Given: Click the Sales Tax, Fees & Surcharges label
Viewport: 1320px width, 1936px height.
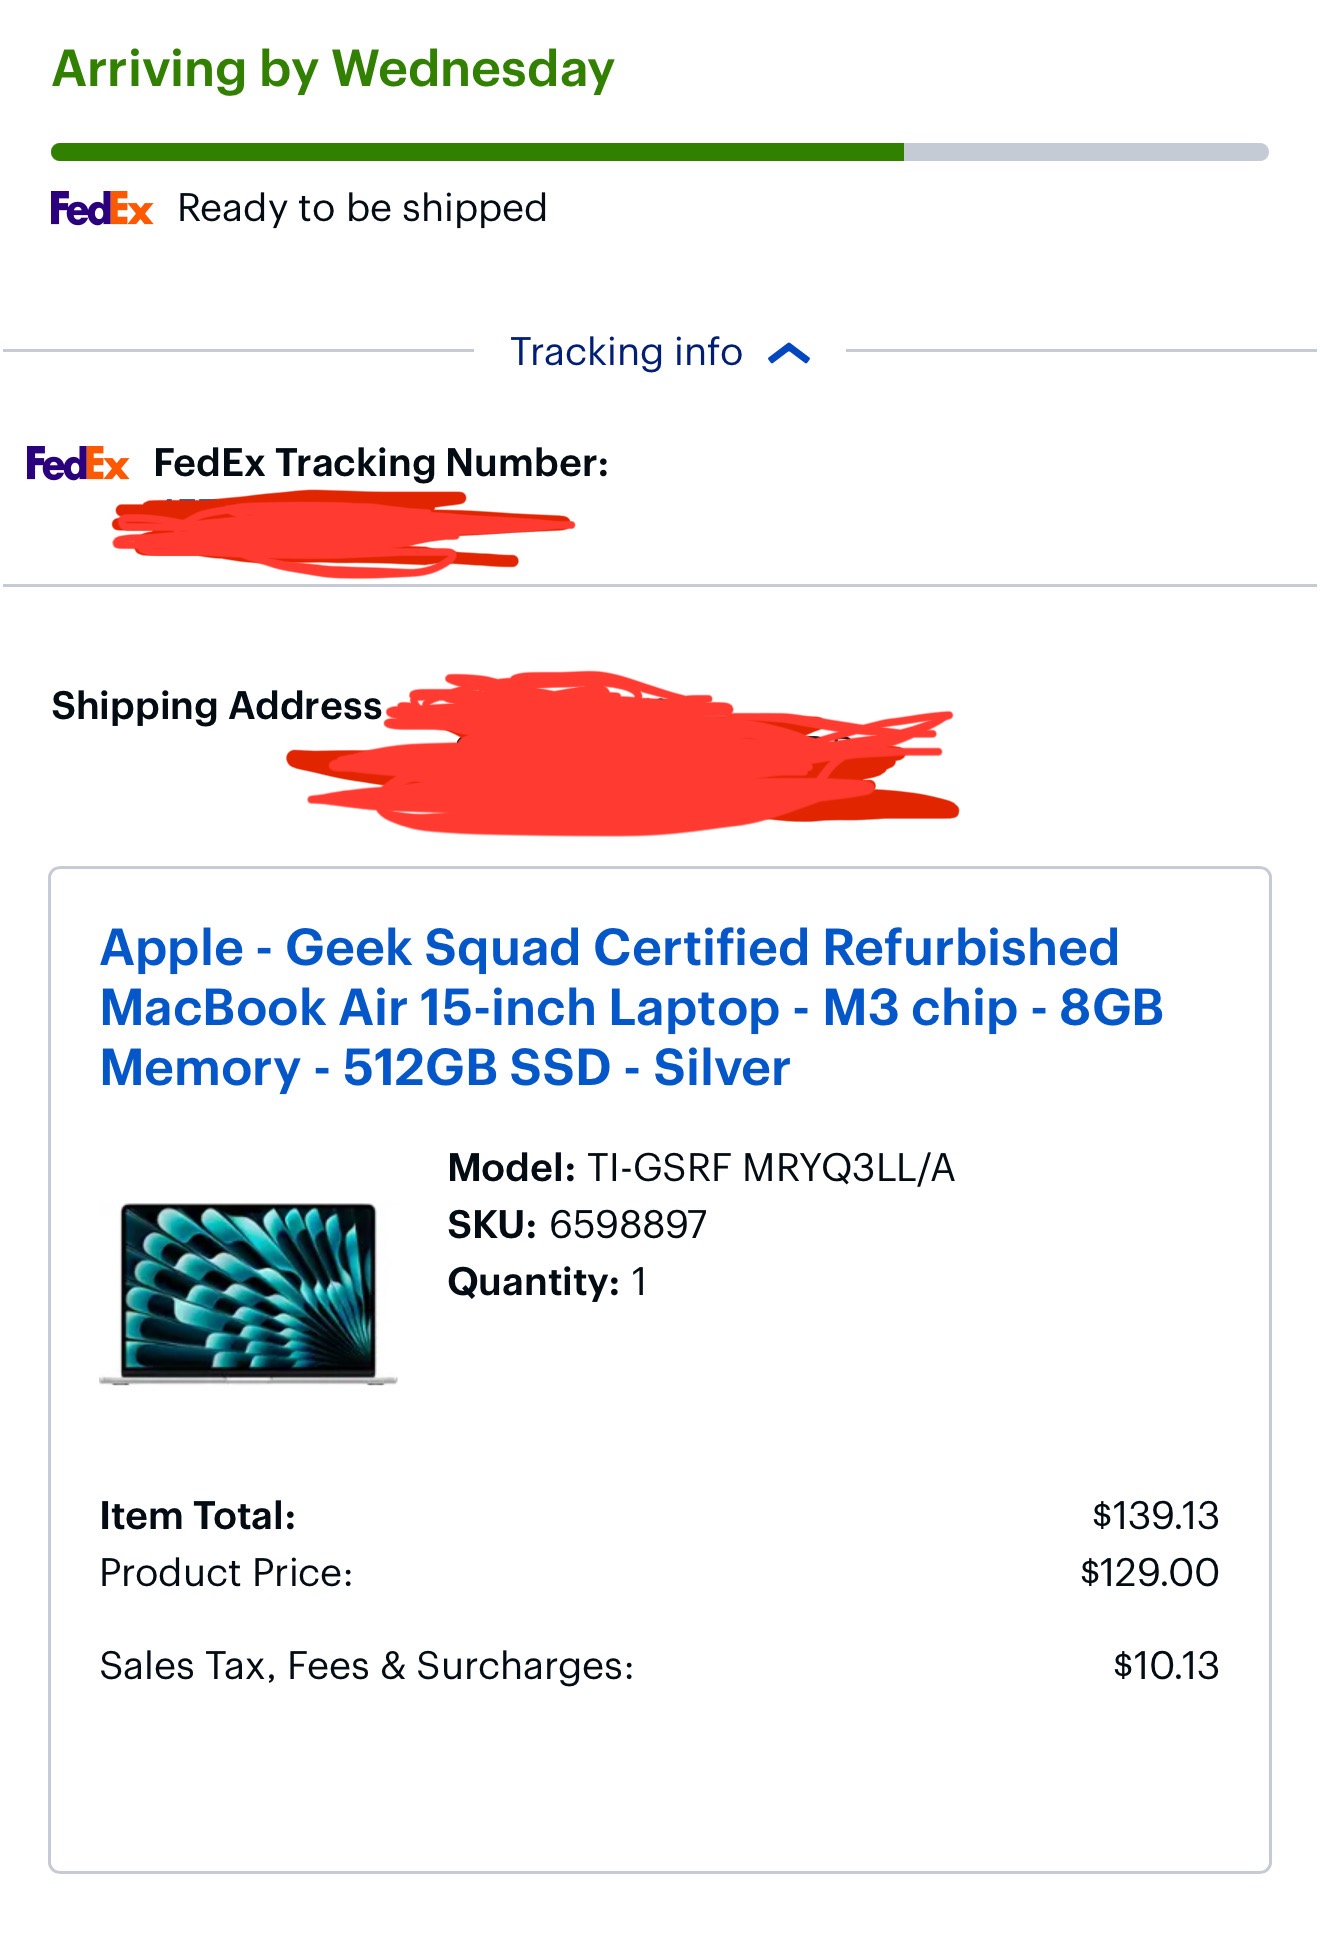Looking at the screenshot, I should [x=367, y=1666].
